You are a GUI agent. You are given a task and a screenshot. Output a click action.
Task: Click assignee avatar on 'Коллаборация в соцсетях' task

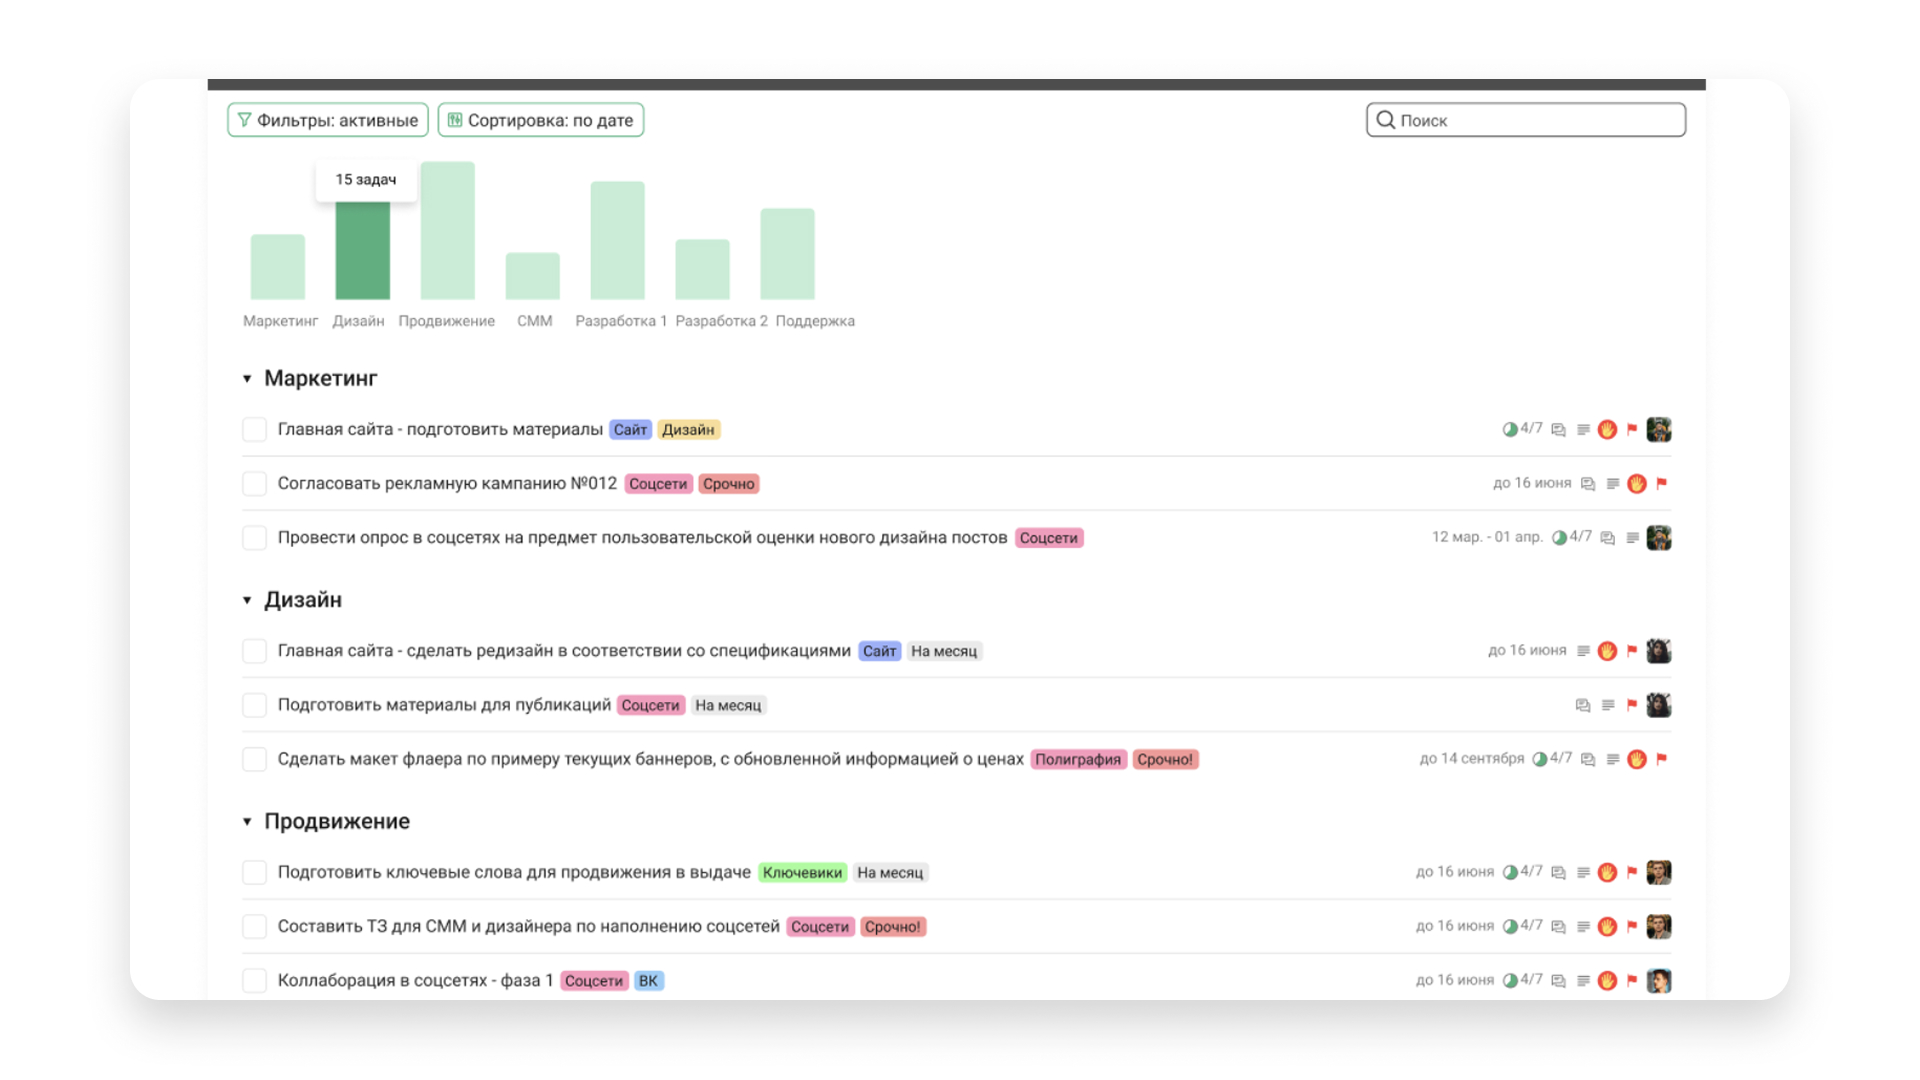click(x=1658, y=981)
